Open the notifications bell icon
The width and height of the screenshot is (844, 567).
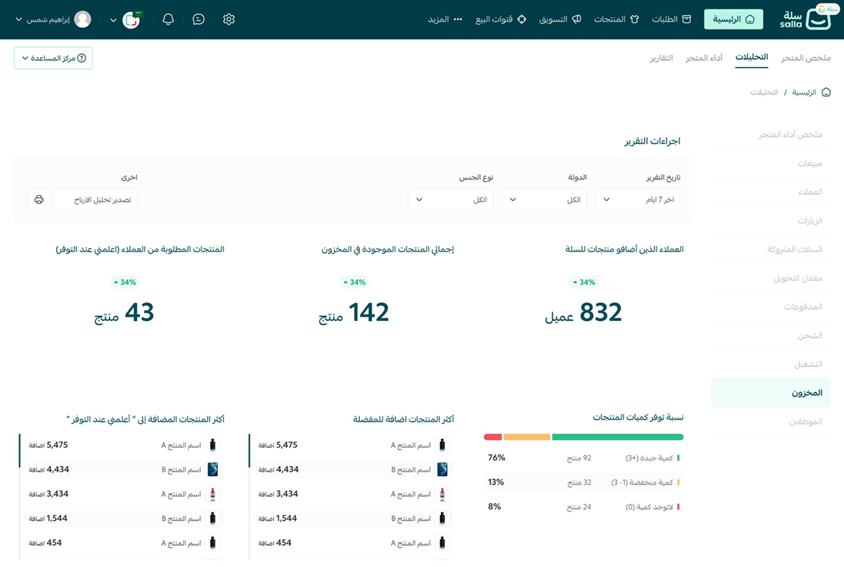(168, 19)
